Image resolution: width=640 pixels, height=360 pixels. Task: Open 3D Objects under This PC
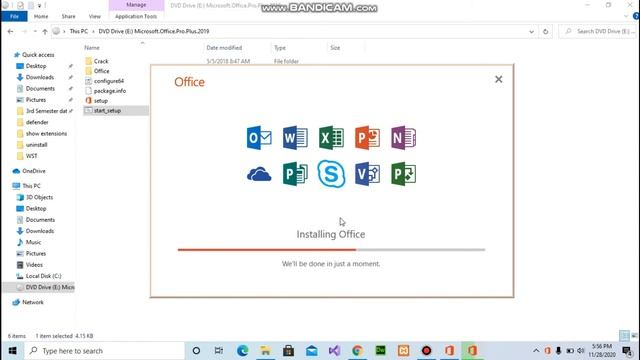(x=39, y=197)
